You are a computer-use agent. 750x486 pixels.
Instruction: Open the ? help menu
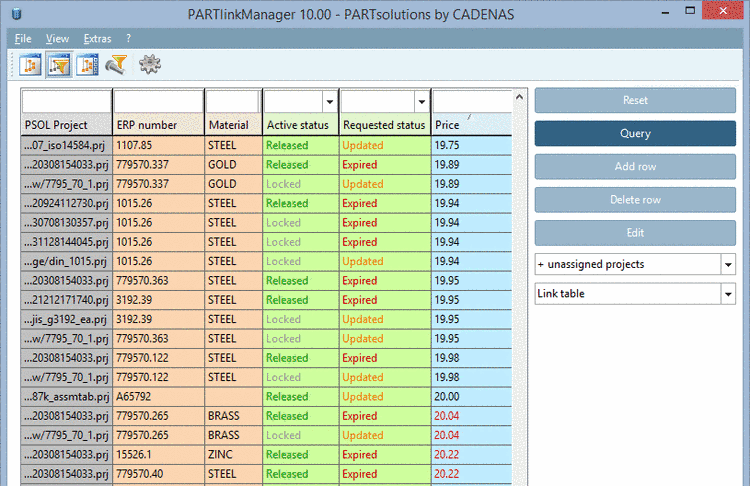coord(128,39)
